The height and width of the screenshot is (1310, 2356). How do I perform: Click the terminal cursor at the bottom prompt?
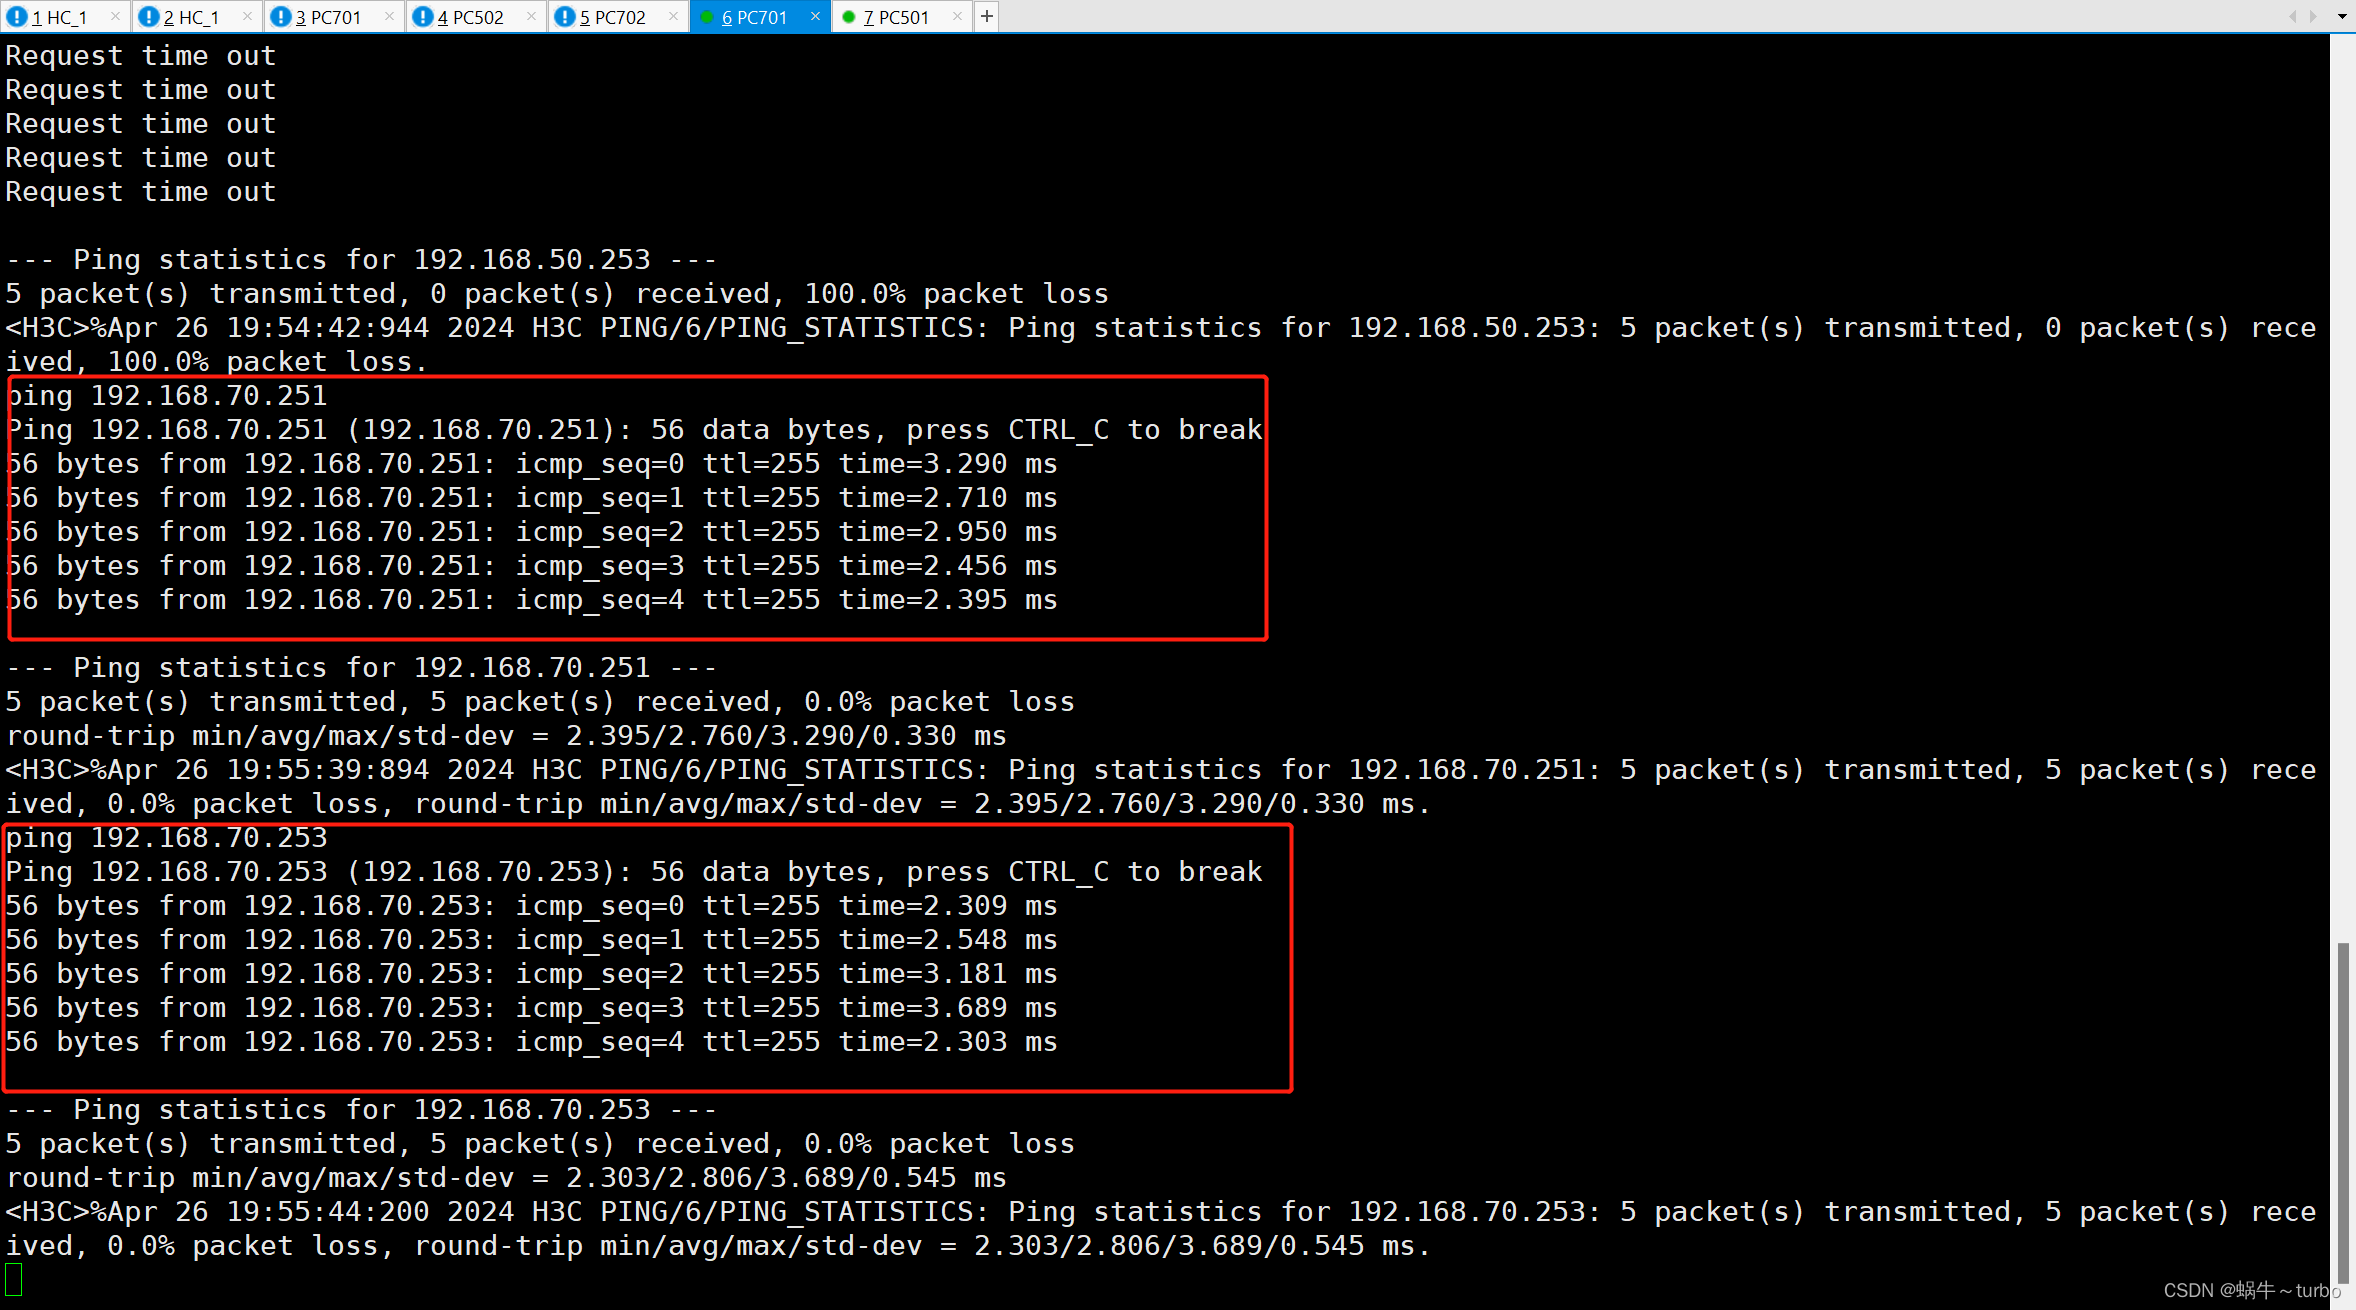pyautogui.click(x=14, y=1279)
